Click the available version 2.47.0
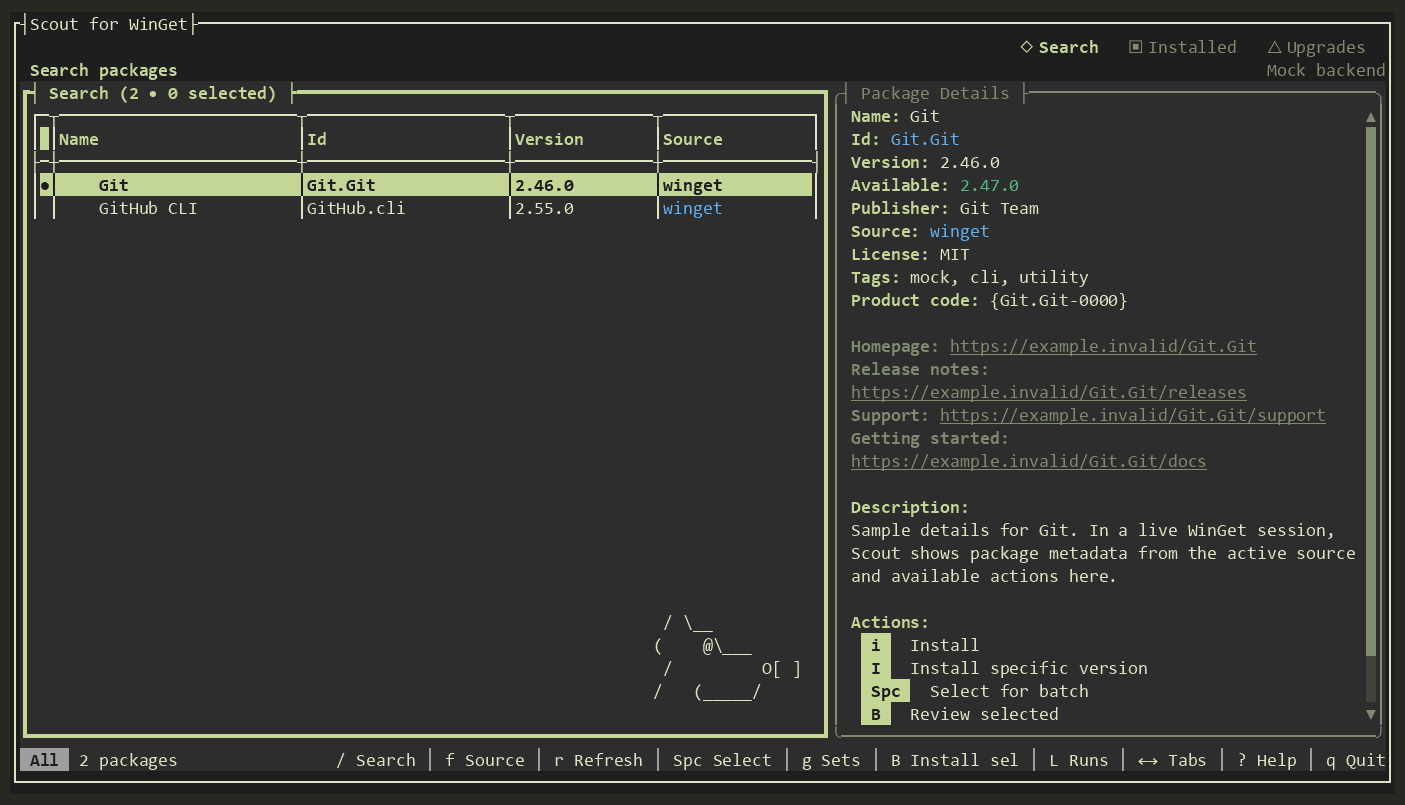 coord(989,185)
